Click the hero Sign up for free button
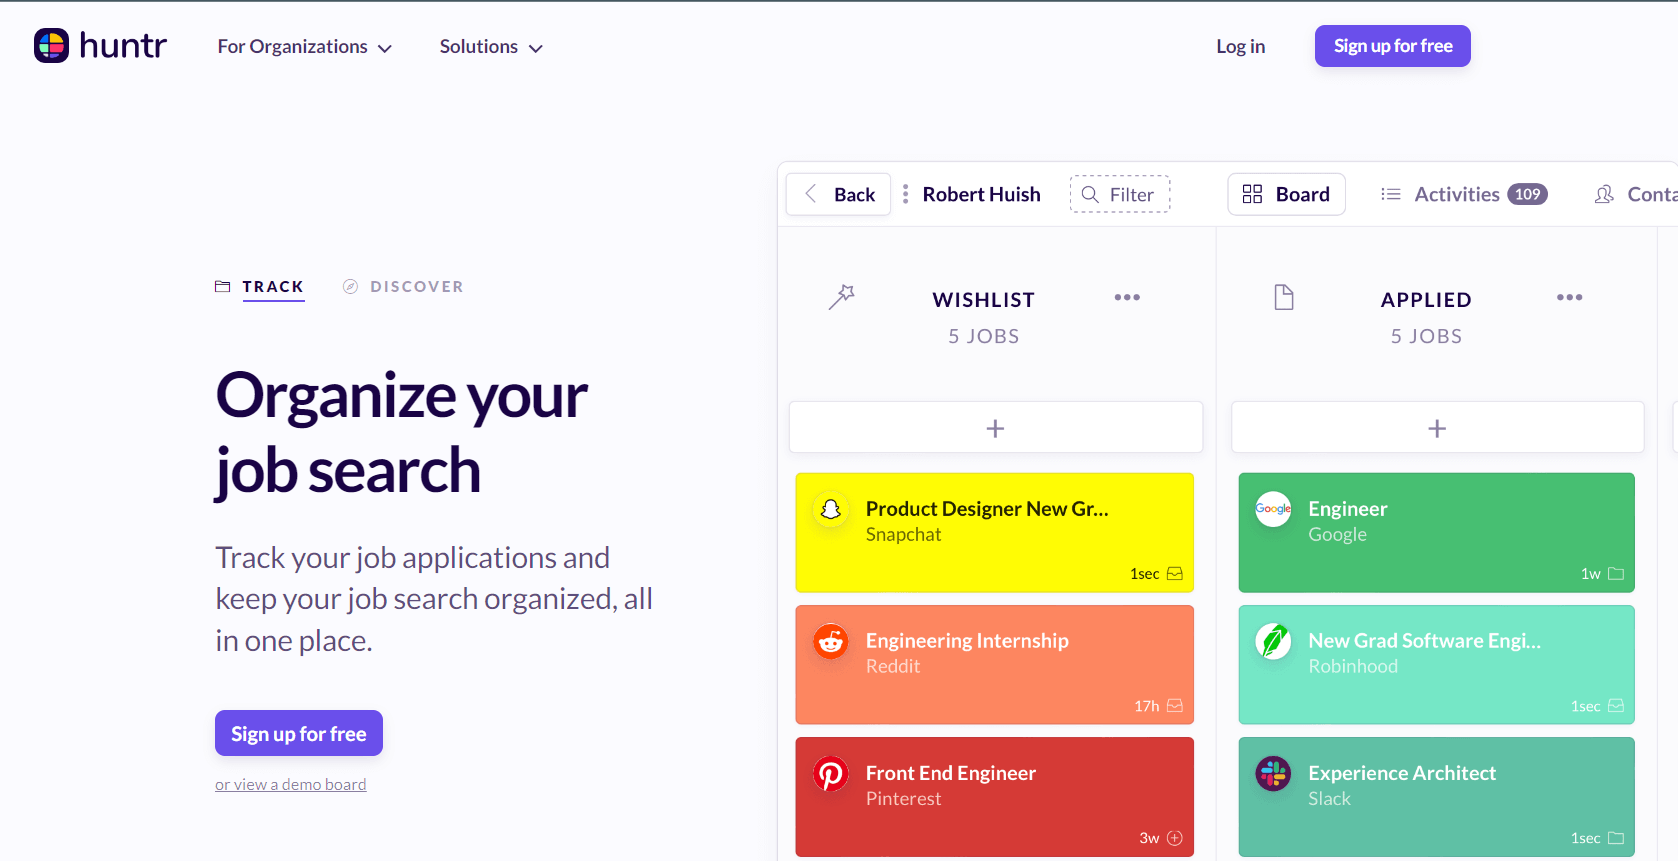The width and height of the screenshot is (1678, 861). [299, 733]
